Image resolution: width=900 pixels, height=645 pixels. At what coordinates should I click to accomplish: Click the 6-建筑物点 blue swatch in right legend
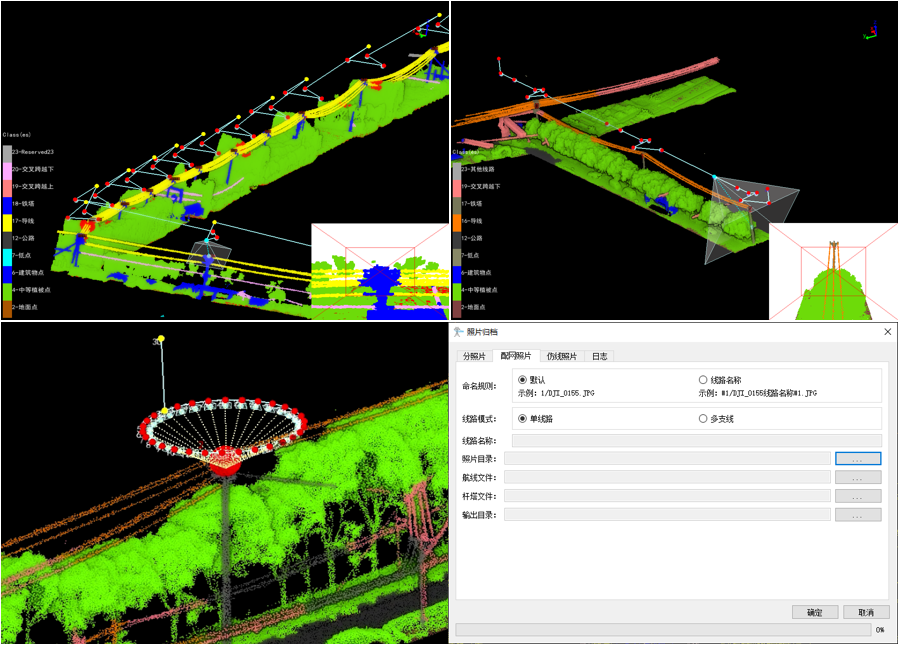point(457,274)
